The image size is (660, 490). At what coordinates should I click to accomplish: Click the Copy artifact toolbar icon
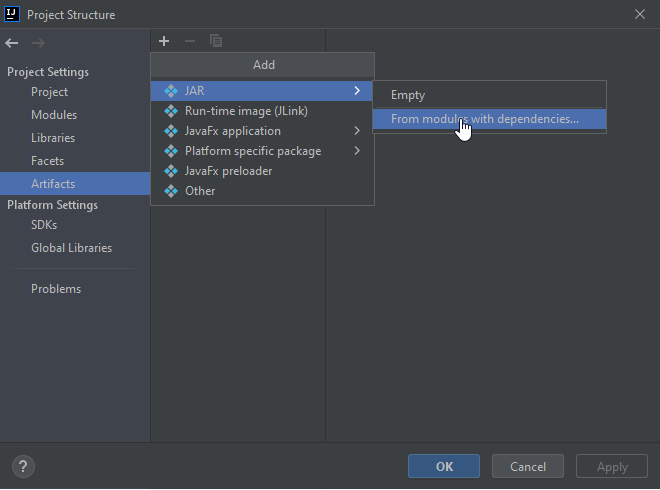[216, 41]
